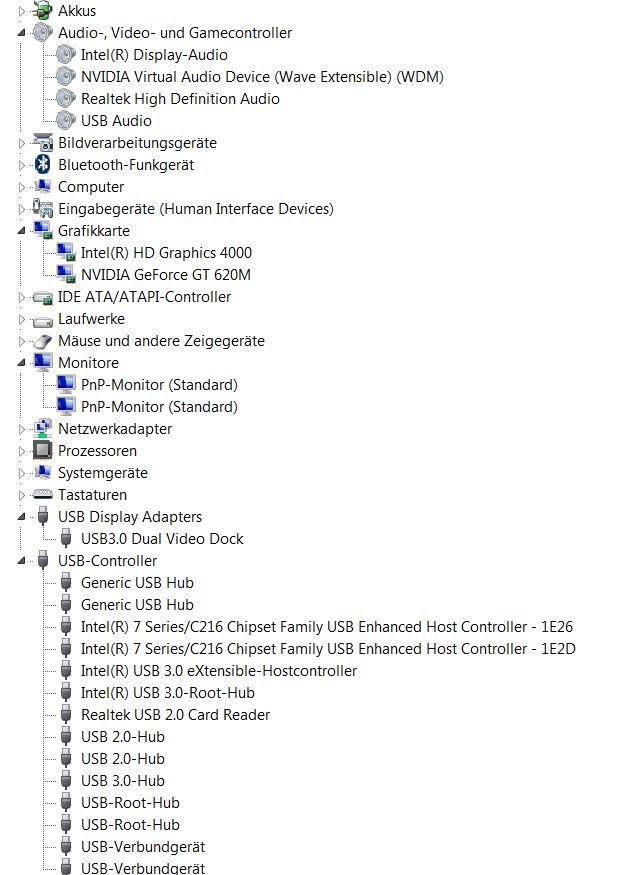This screenshot has width=641, height=875.
Task: Select the icon beside NVIDIA GeForce GT 620M
Action: coord(65,275)
